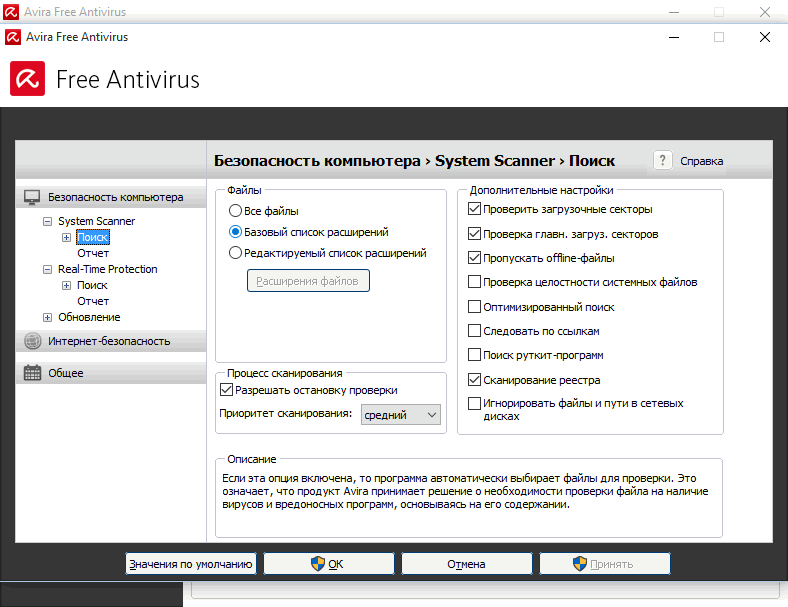Check Следовать по ссылкам option
The width and height of the screenshot is (788, 607).
click(474, 331)
